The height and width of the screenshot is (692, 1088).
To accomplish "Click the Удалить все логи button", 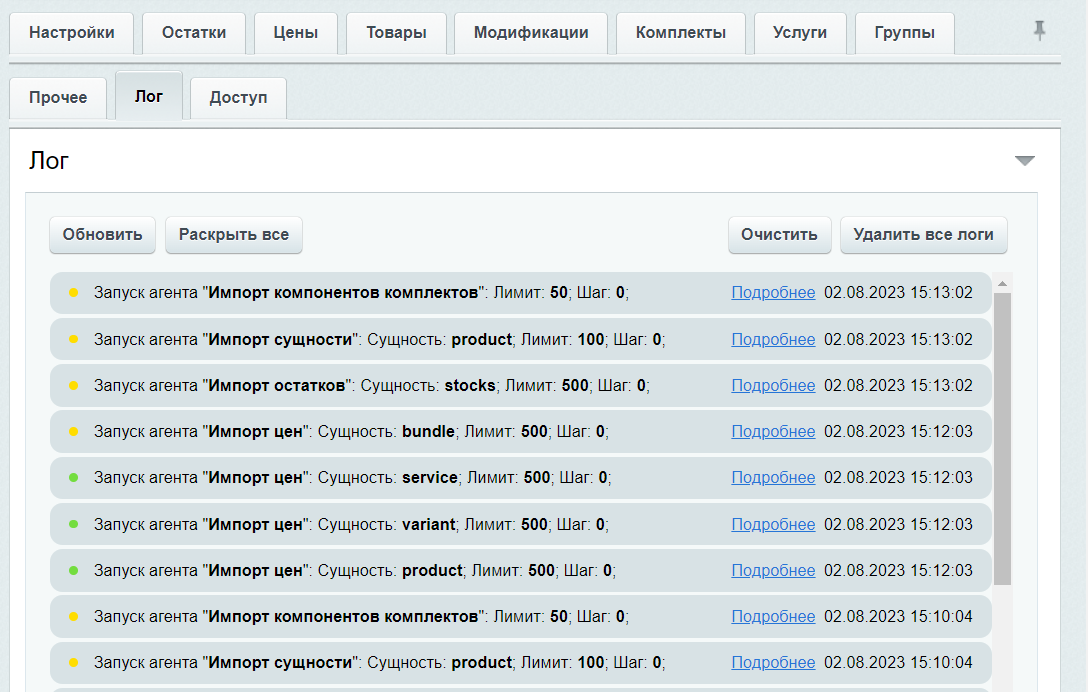I will pos(923,235).
